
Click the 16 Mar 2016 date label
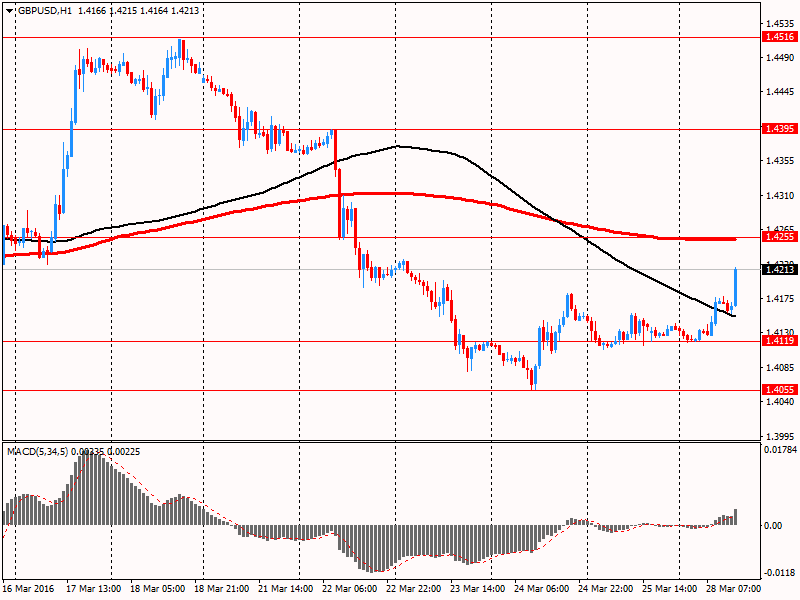click(28, 589)
